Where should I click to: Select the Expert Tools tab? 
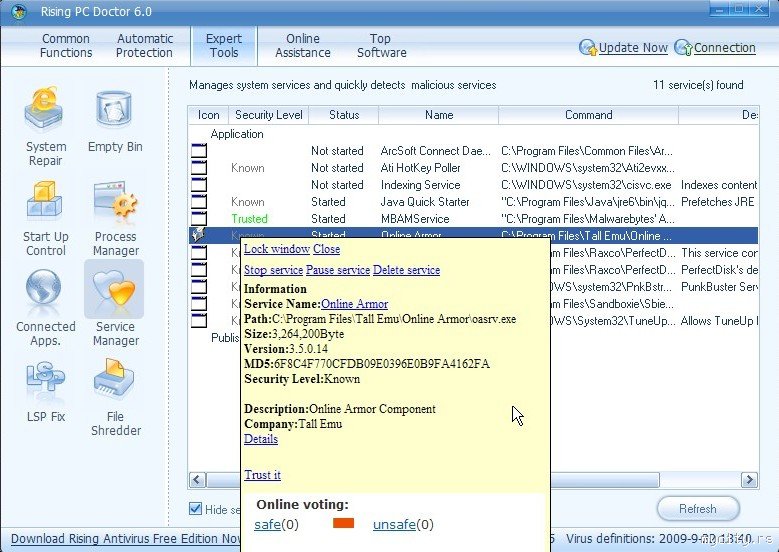[224, 46]
